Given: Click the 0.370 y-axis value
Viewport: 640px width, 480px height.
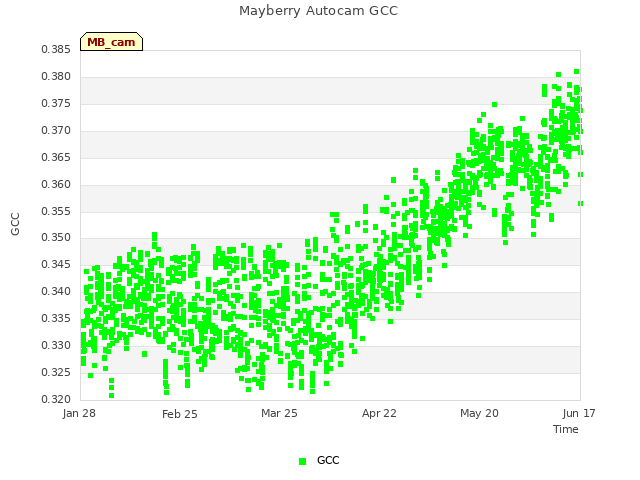Looking at the screenshot, I should (x=56, y=131).
